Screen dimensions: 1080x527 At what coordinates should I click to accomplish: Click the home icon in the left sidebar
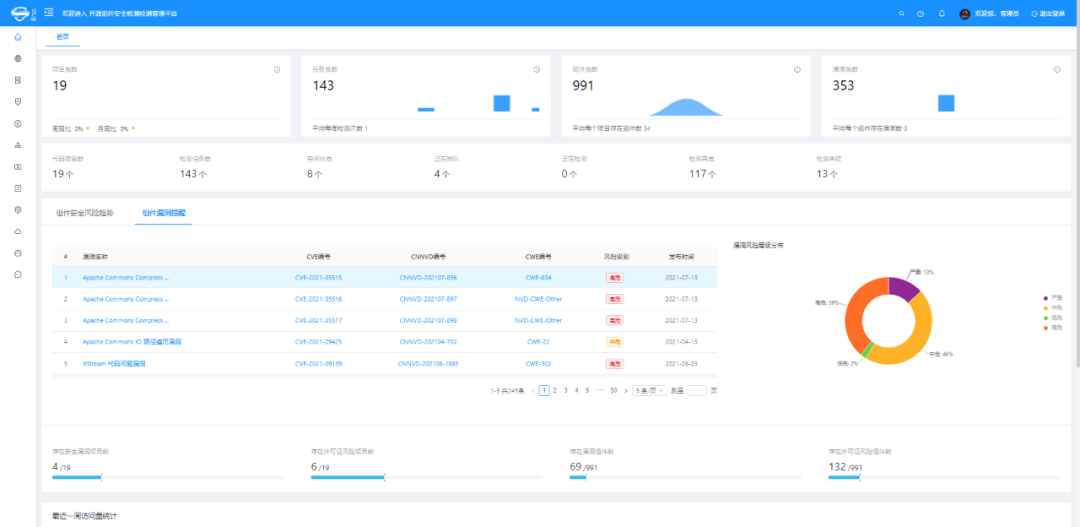(x=18, y=37)
